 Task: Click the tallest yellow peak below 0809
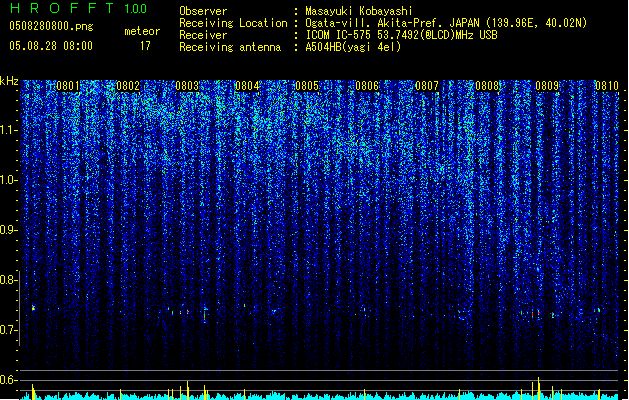(x=539, y=388)
